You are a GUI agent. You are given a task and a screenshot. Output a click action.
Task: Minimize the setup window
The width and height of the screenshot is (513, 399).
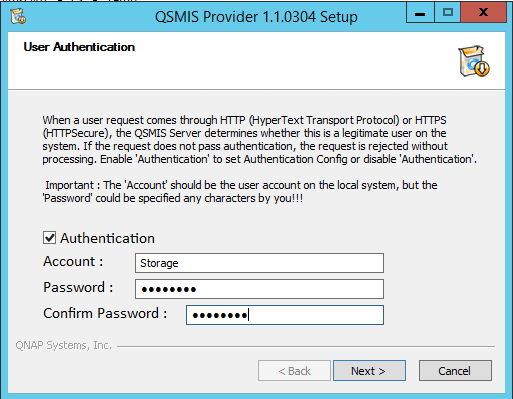[420, 13]
